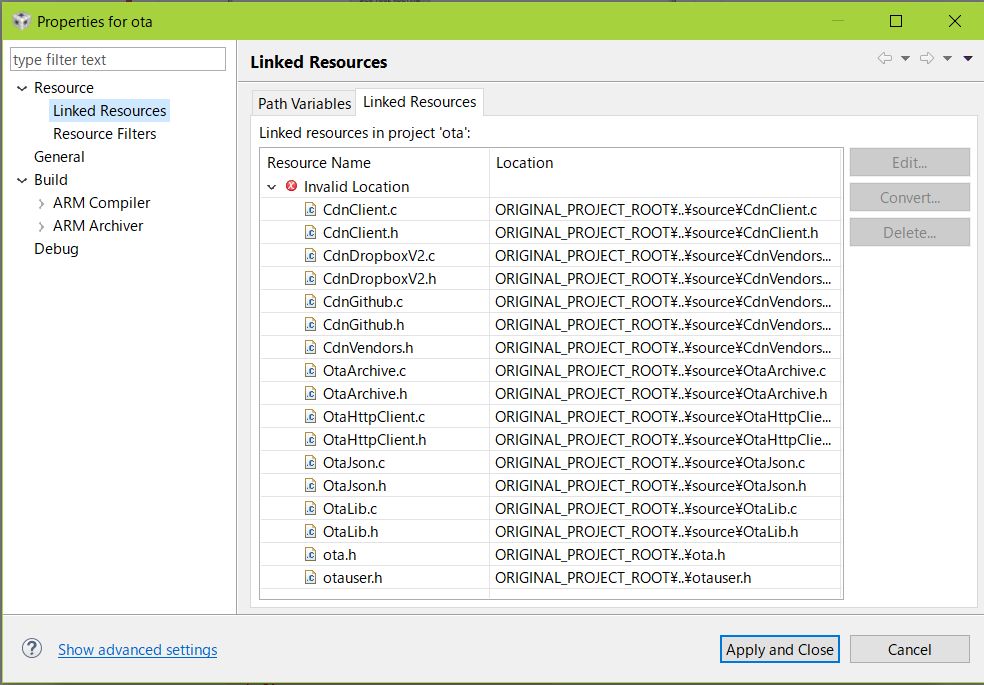Click the CdnGithub.c file icon
Screen dimensions: 984x685
[x=311, y=302]
